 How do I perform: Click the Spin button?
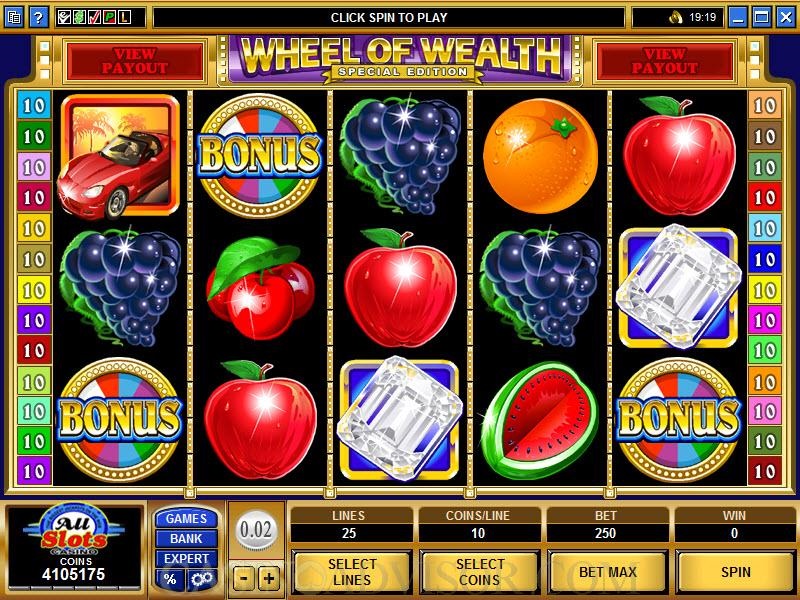tap(735, 572)
